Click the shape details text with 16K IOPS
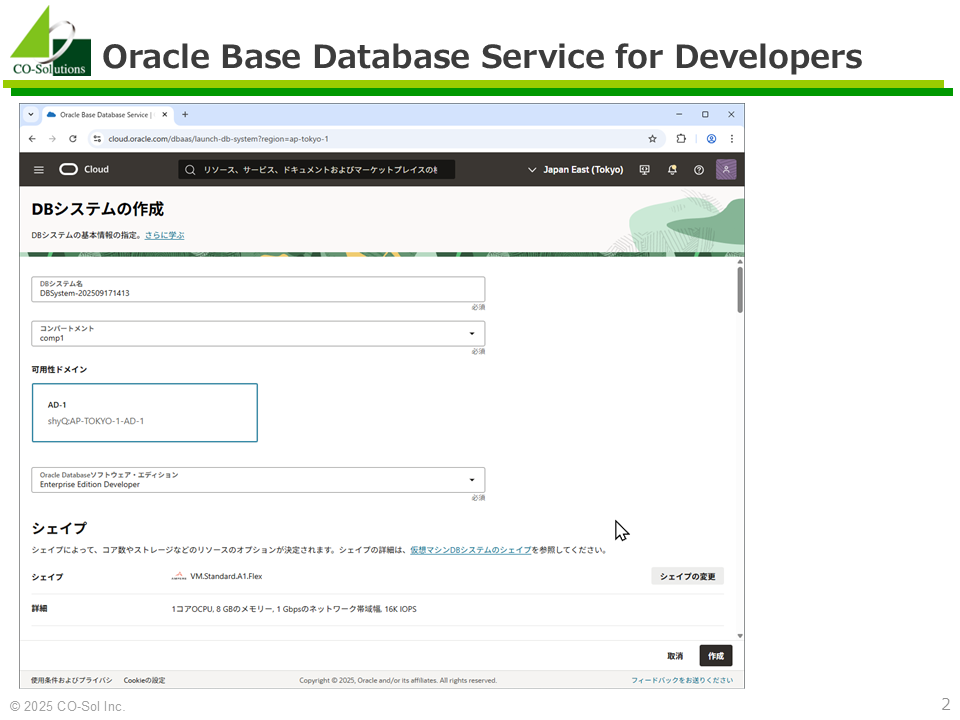Image resolution: width=960 pixels, height=720 pixels. tap(294, 609)
